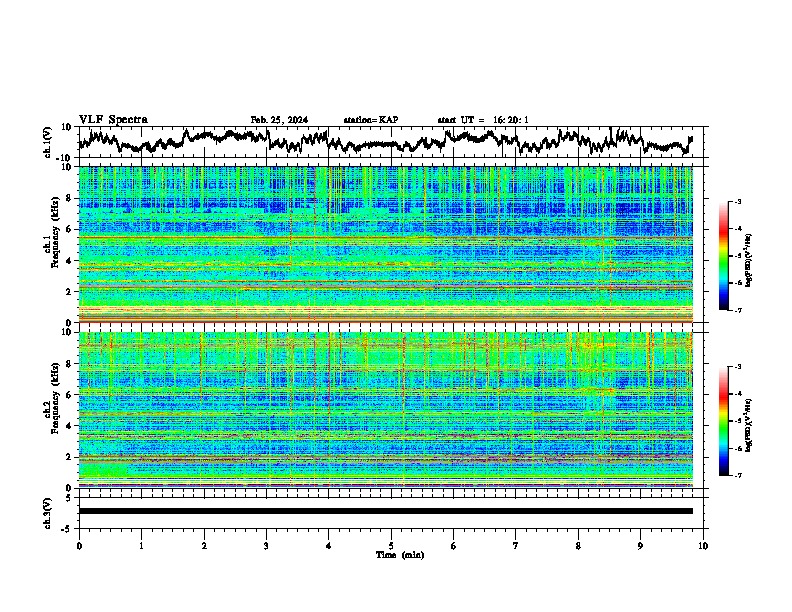Screen dimensions: 792x612
Task: Click the "station=KAP" header text
Action: [371, 120]
